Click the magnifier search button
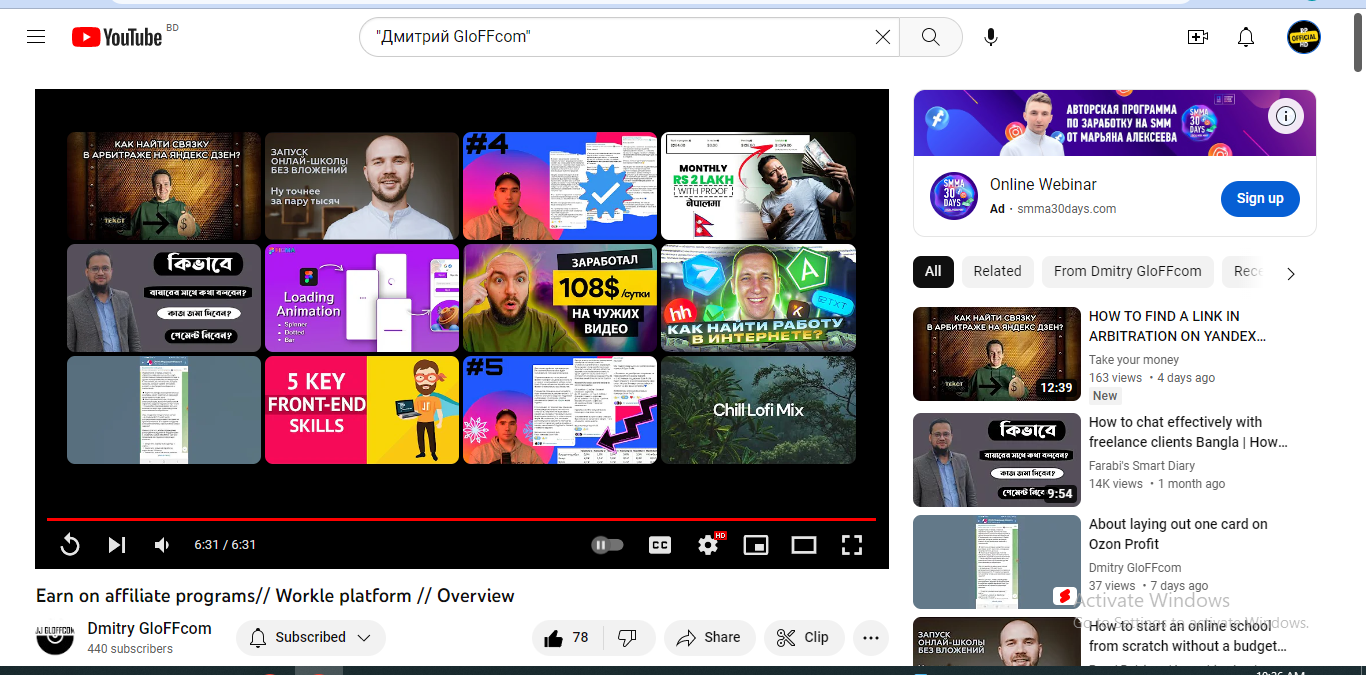 click(x=931, y=37)
